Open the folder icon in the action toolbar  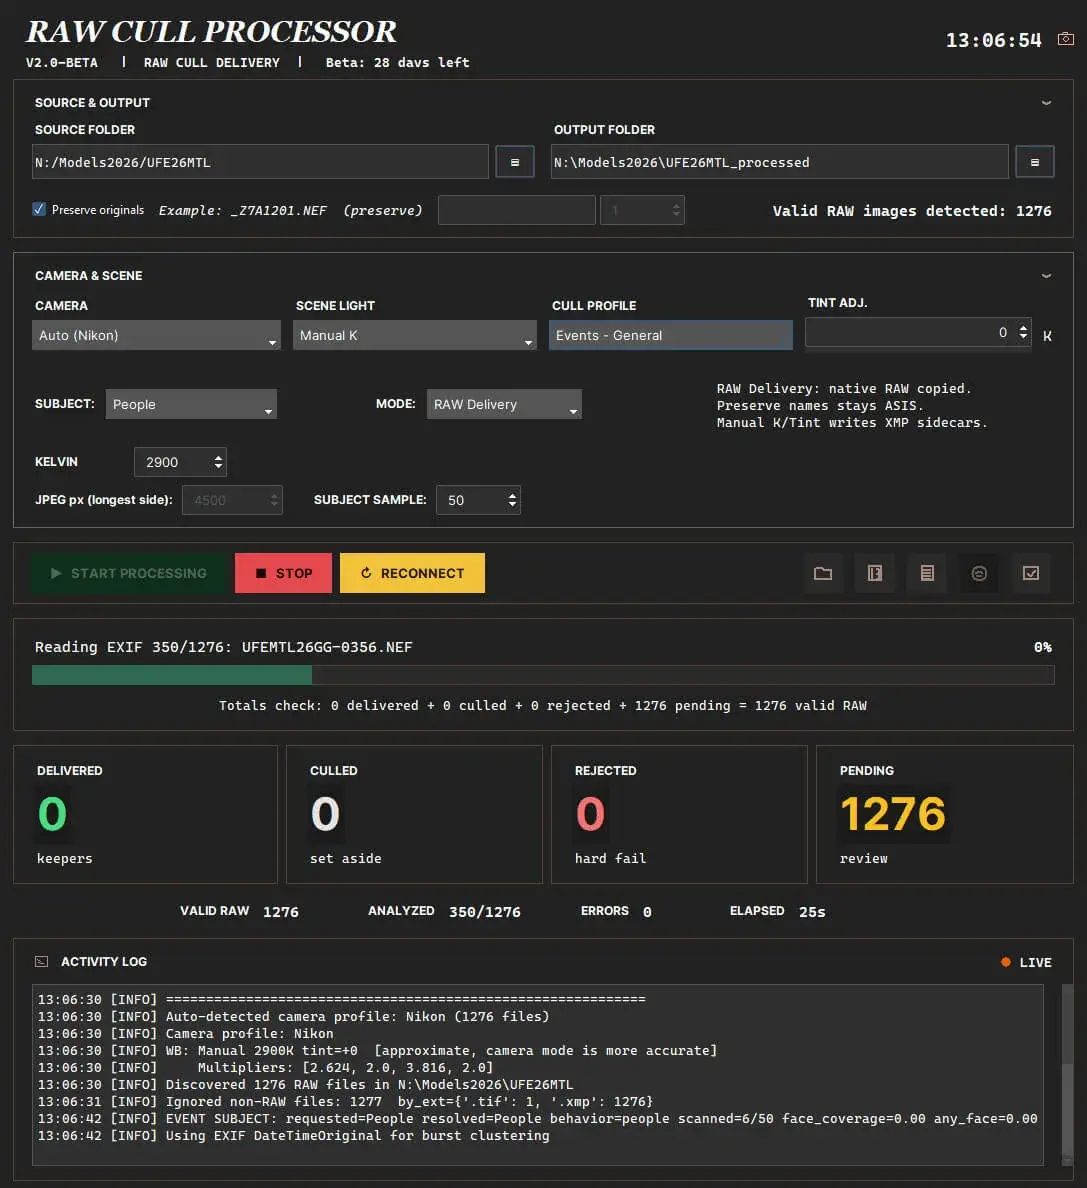click(823, 574)
